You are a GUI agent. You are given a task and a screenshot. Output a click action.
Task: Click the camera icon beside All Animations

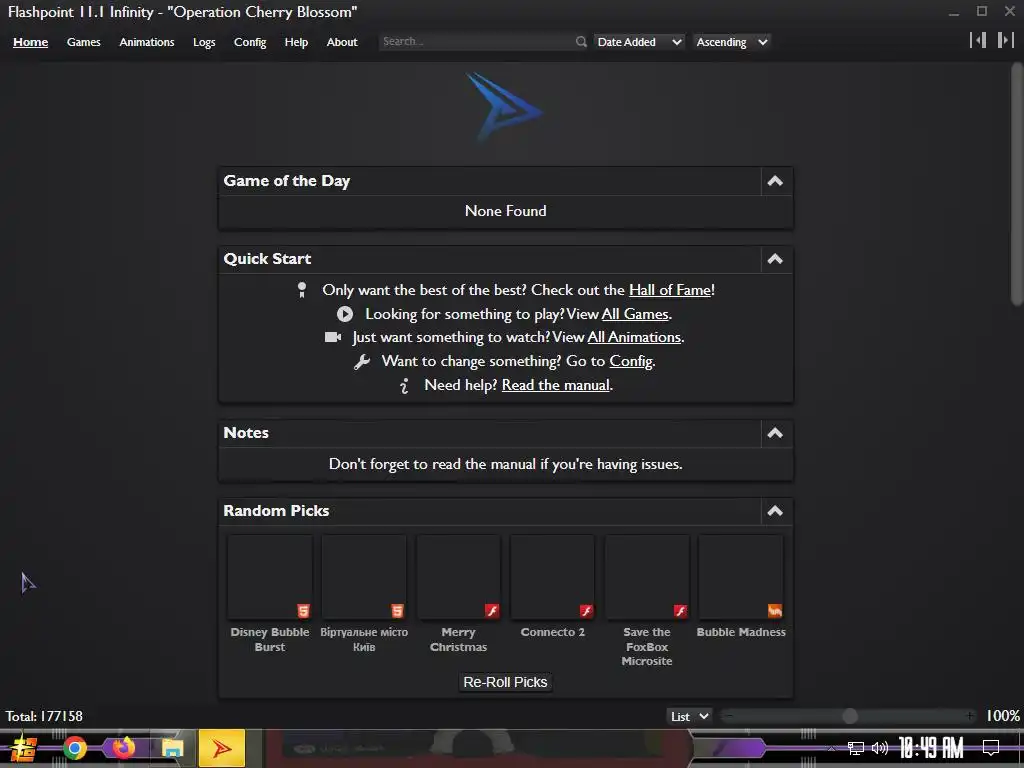pos(333,337)
